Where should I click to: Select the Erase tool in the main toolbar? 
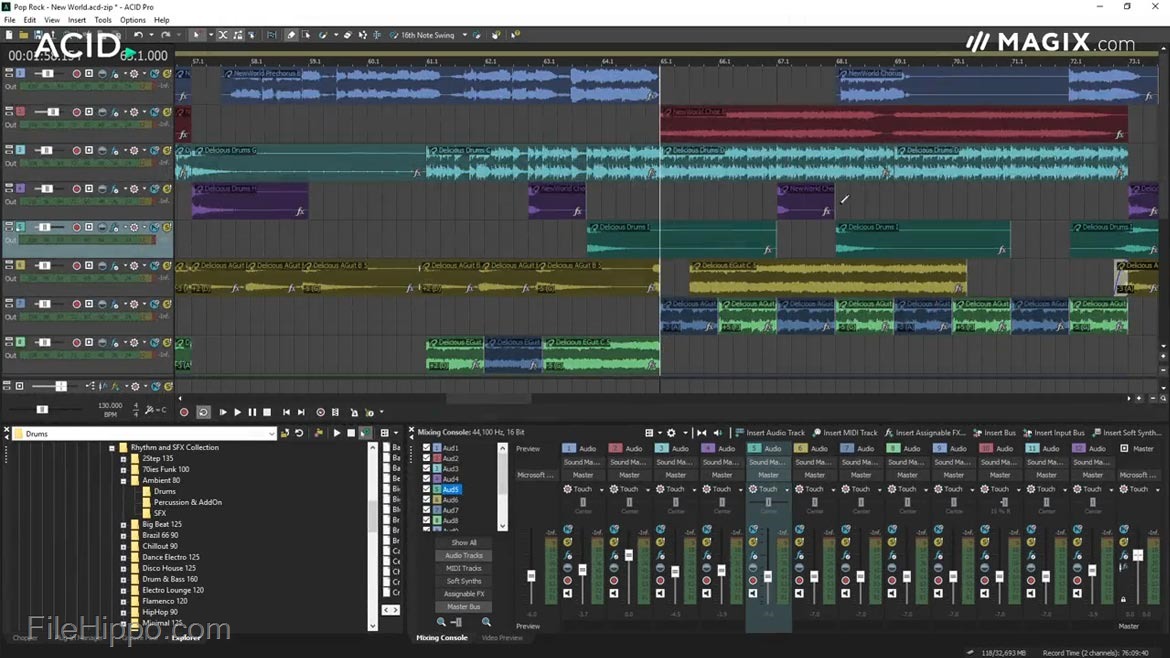292,35
